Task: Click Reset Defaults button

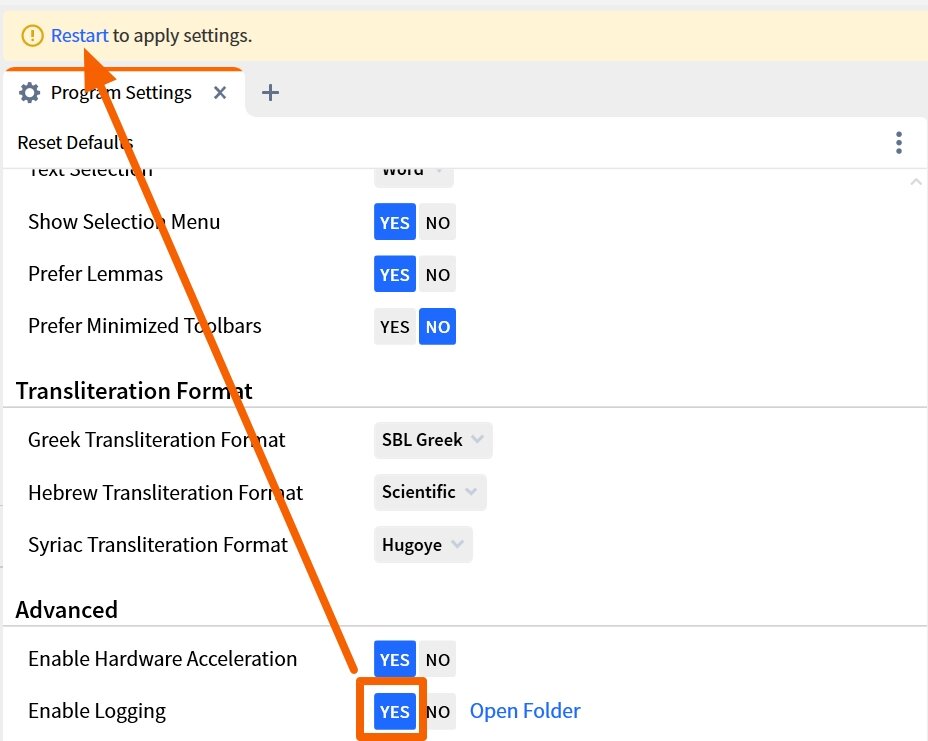Action: [x=75, y=143]
